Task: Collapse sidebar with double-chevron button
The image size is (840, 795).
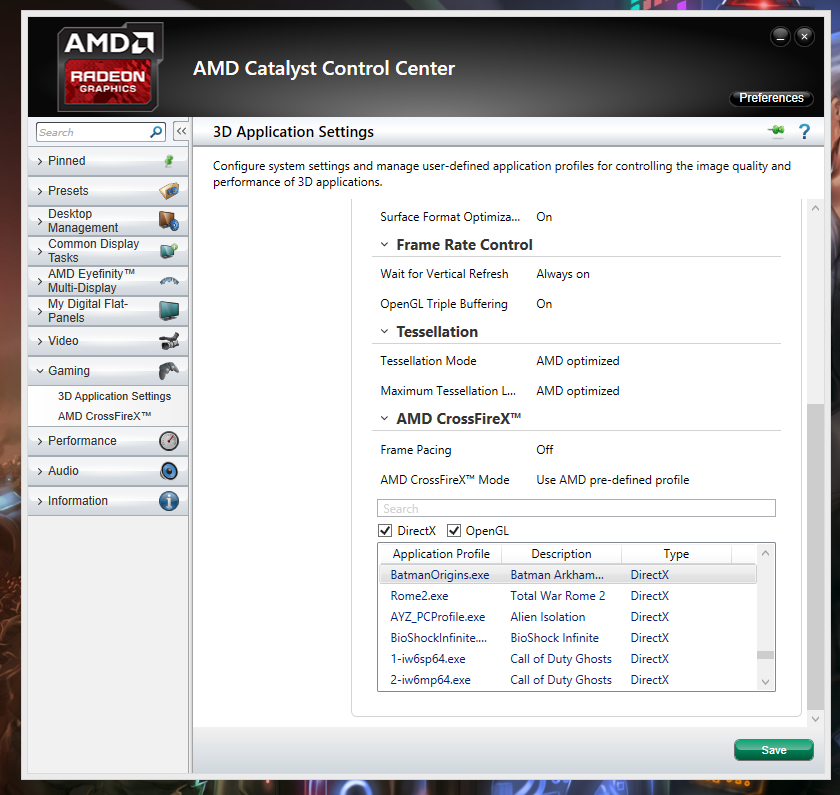Action: pos(182,131)
